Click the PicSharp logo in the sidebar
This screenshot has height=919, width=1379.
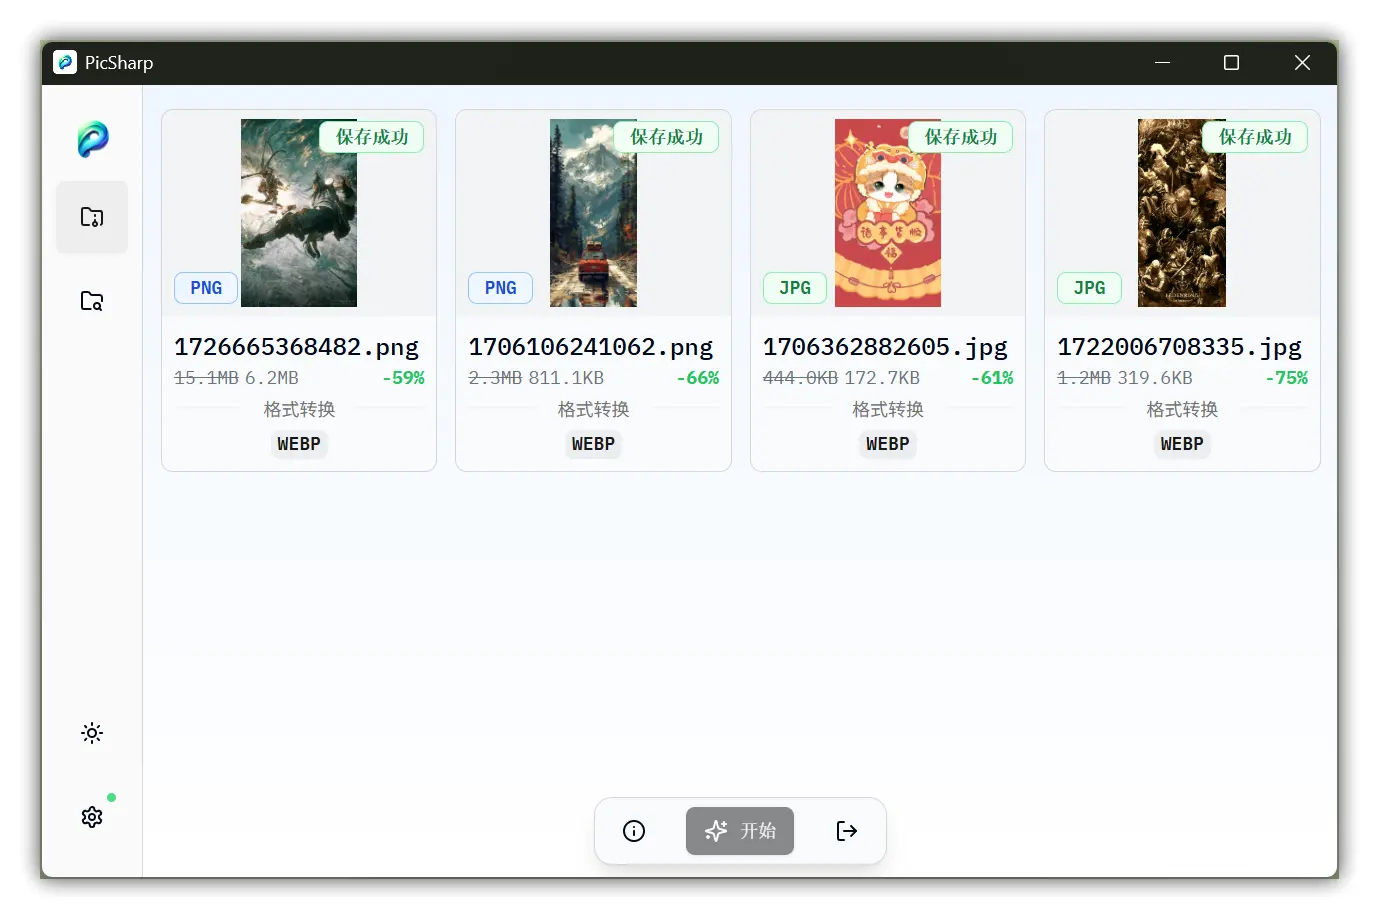tap(92, 139)
